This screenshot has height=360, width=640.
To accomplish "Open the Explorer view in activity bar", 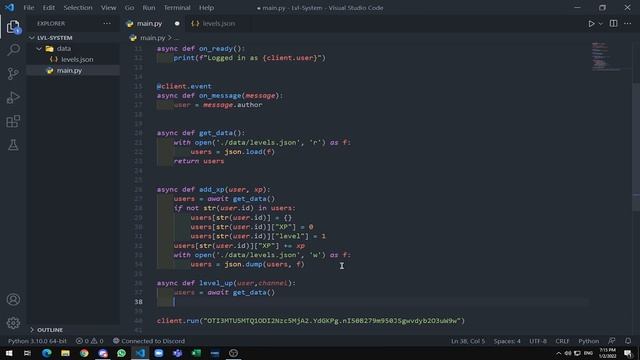I will tap(13, 27).
